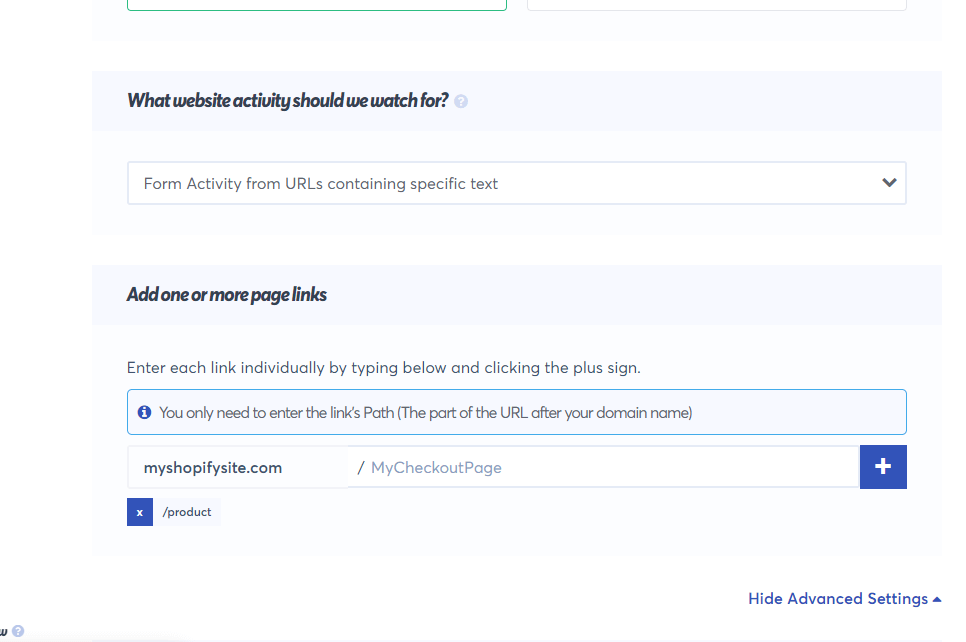Open the Form Activity from URLs dropdown
The height and width of the screenshot is (642, 966).
pyautogui.click(x=516, y=183)
